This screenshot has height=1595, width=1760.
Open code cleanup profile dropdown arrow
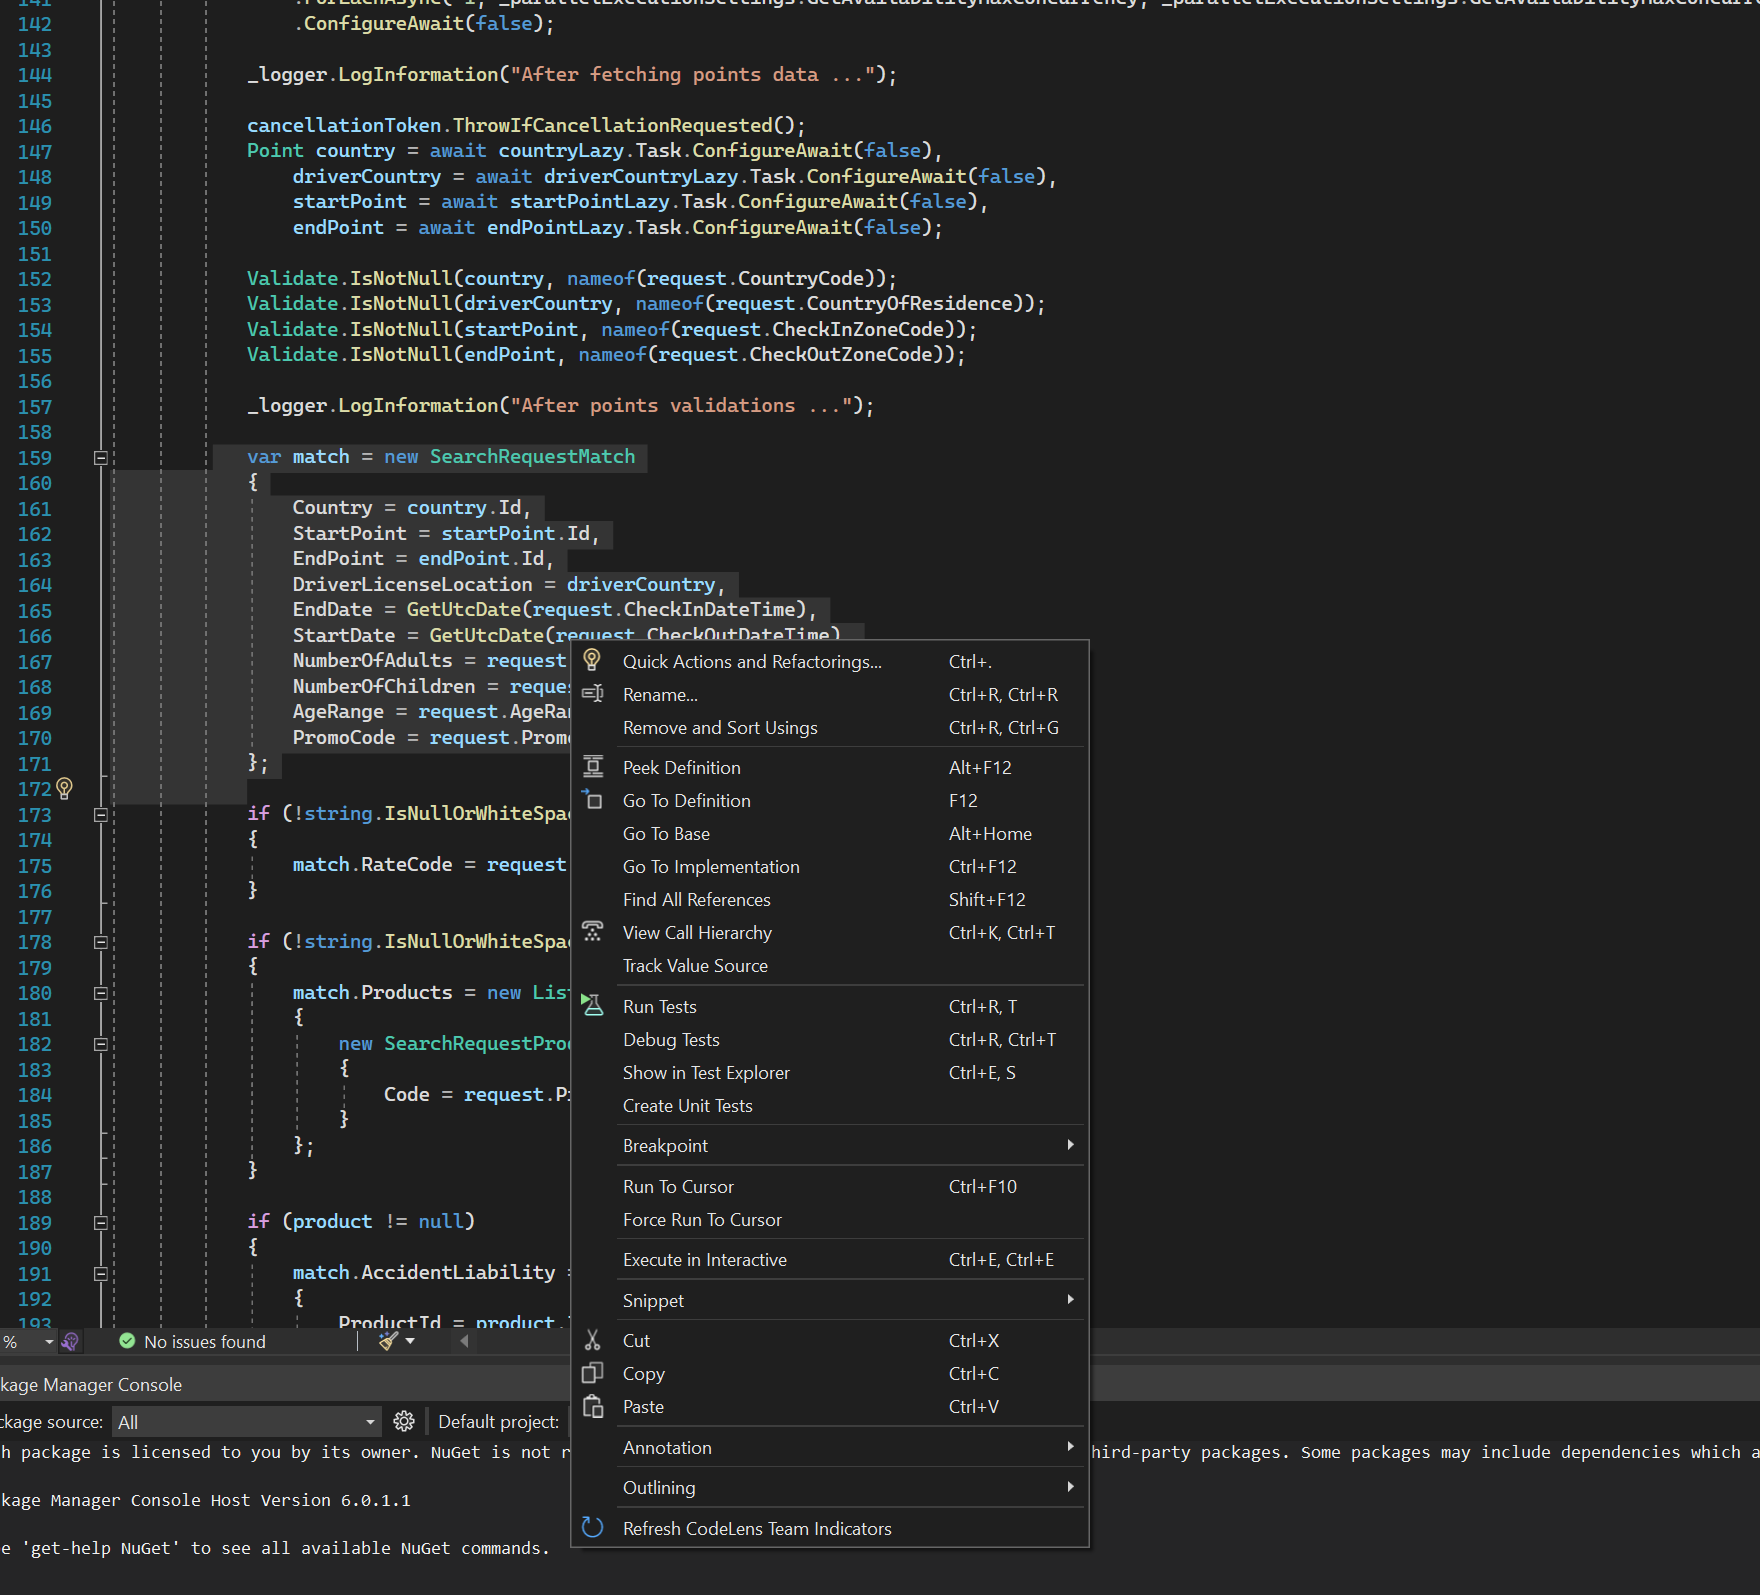point(410,1341)
